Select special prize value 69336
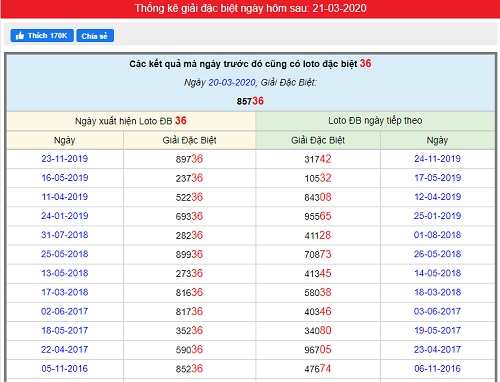This screenshot has width=500, height=382. pos(189,216)
